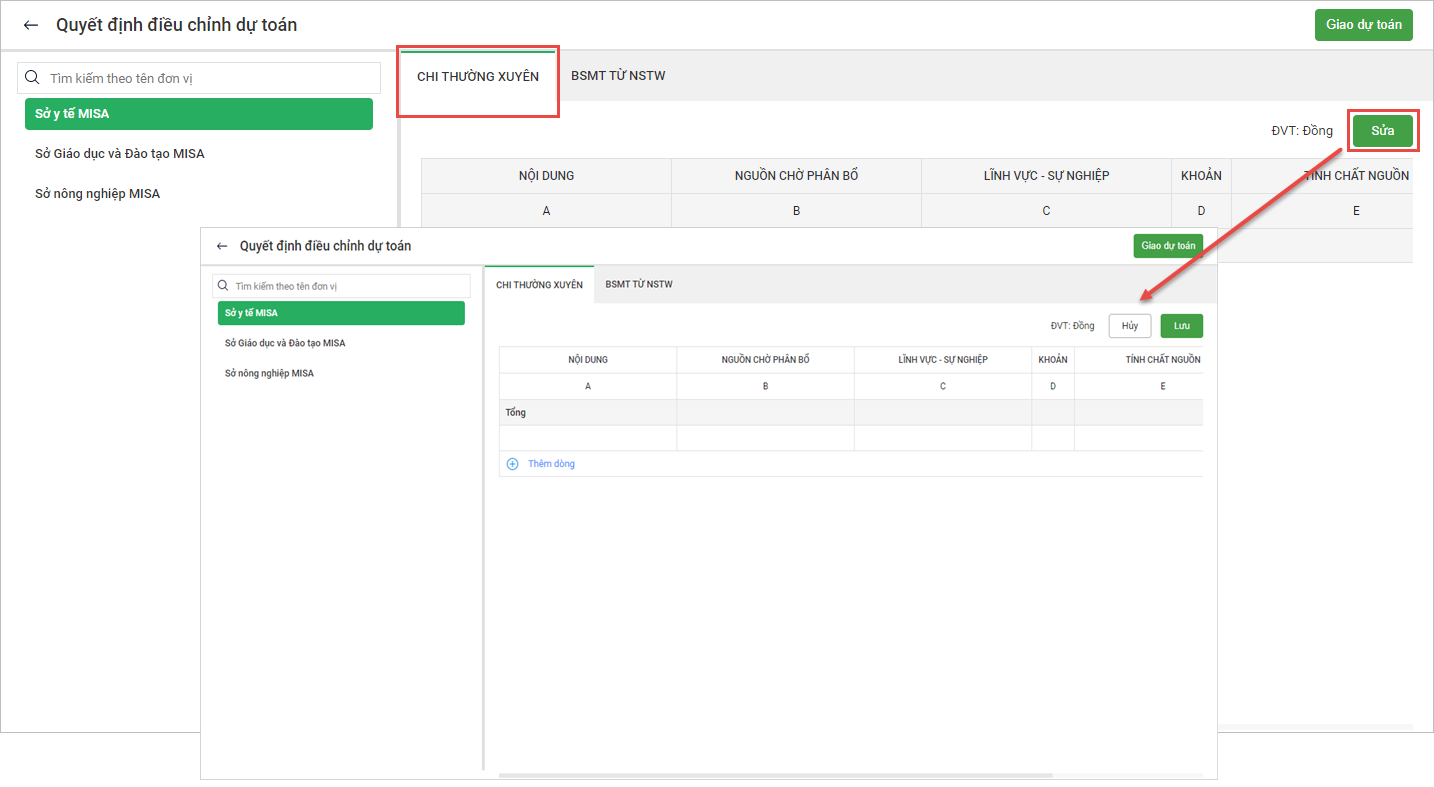Click Giao dự toán in the front window
This screenshot has height=787, width=1434.
pyautogui.click(x=1168, y=246)
